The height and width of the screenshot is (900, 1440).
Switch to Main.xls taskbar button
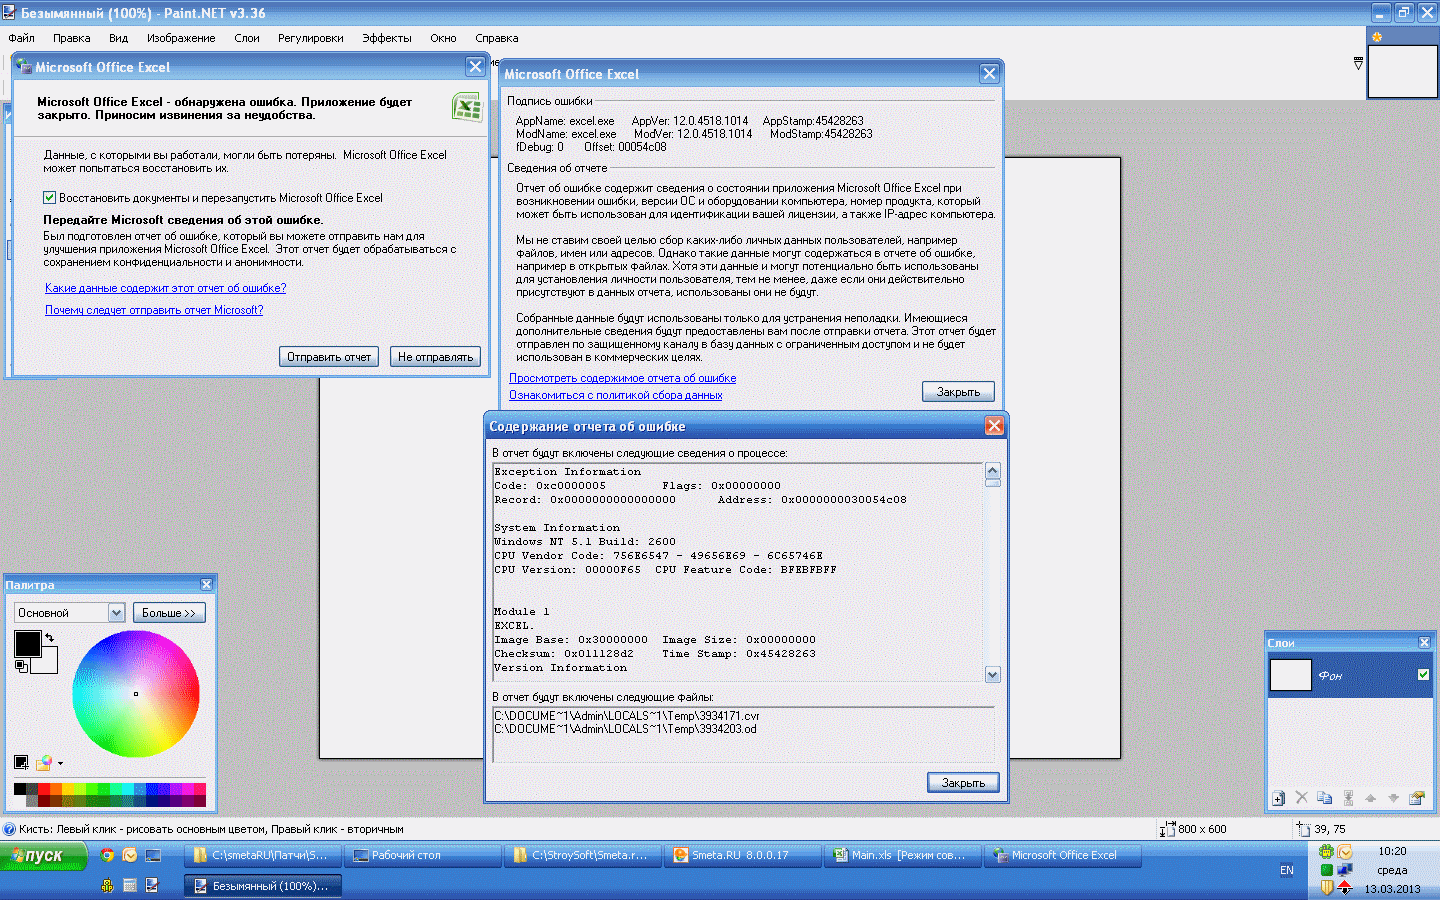pos(901,855)
